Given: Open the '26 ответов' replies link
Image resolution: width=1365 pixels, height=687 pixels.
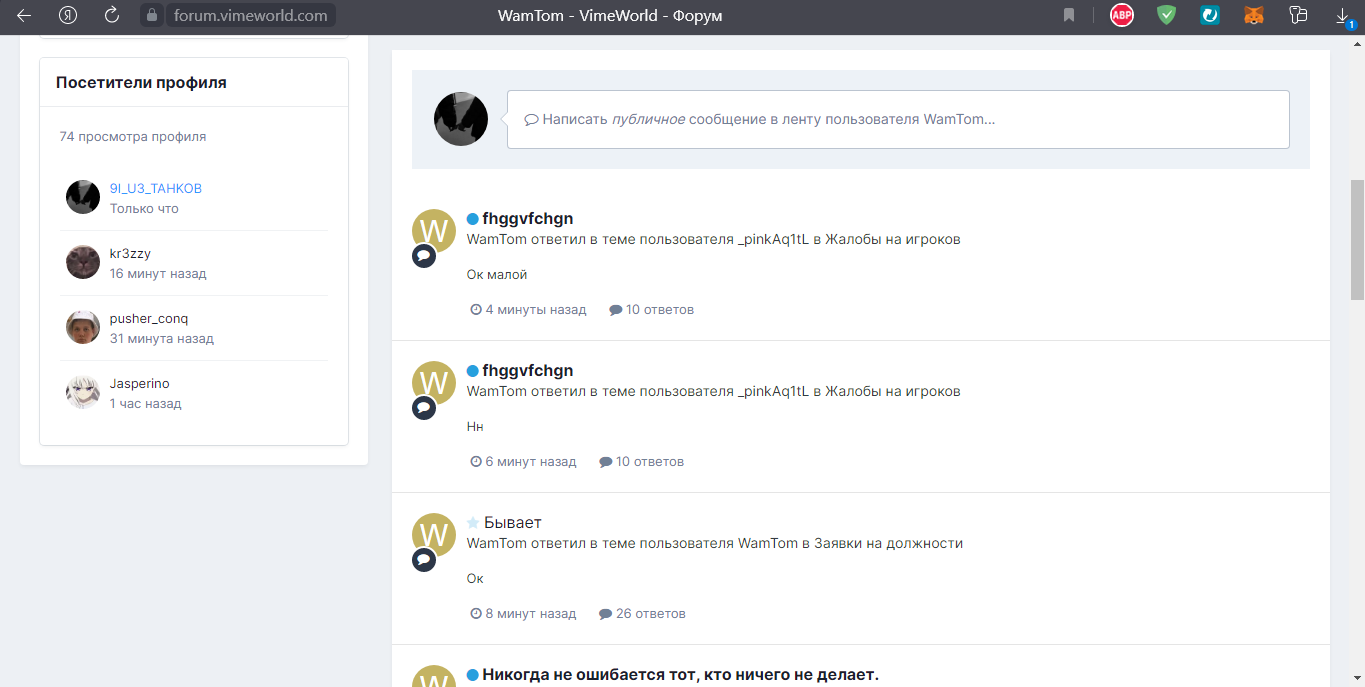Looking at the screenshot, I should pos(651,613).
